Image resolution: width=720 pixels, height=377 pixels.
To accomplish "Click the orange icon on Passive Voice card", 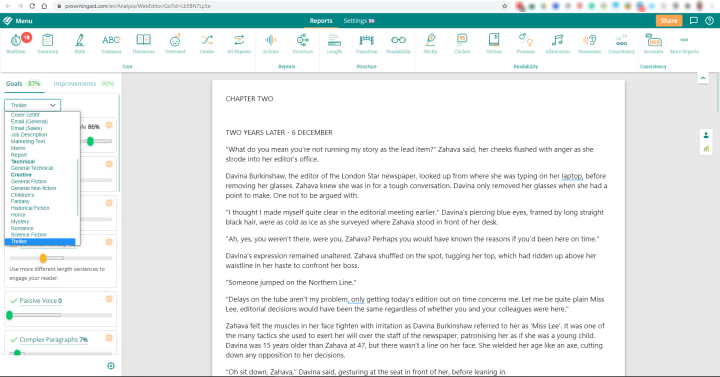I will pyautogui.click(x=109, y=299).
